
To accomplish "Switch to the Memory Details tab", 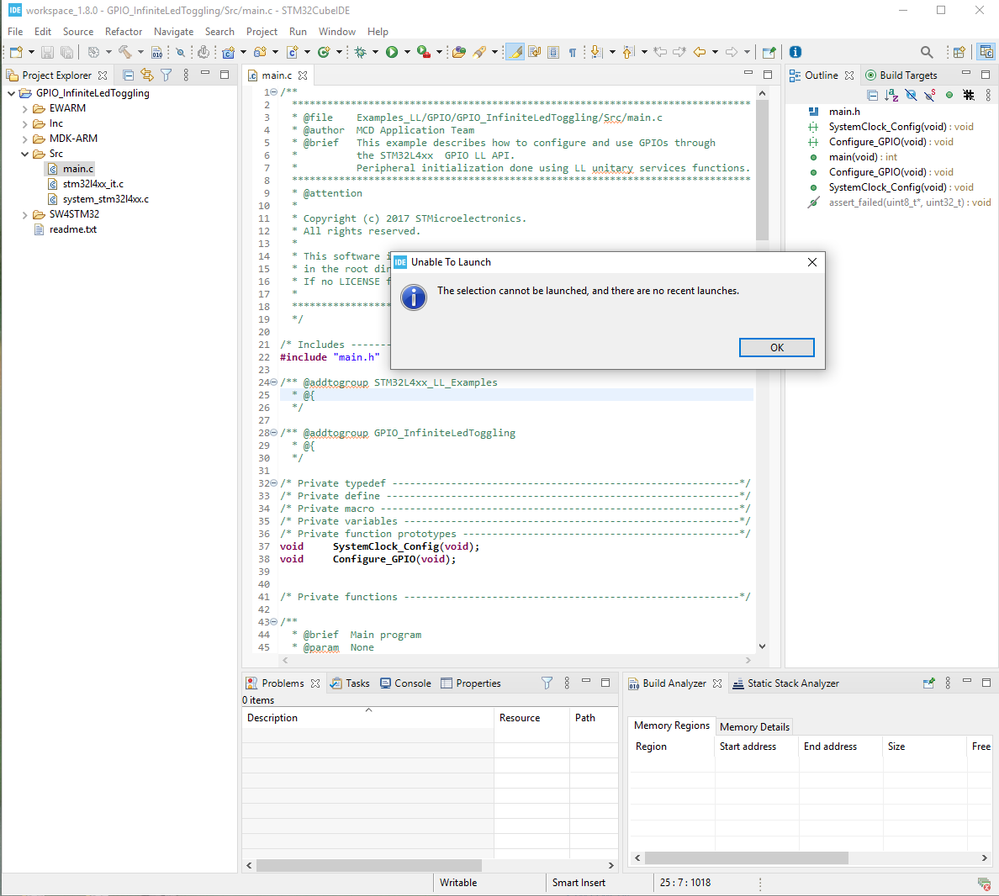I will pos(754,726).
